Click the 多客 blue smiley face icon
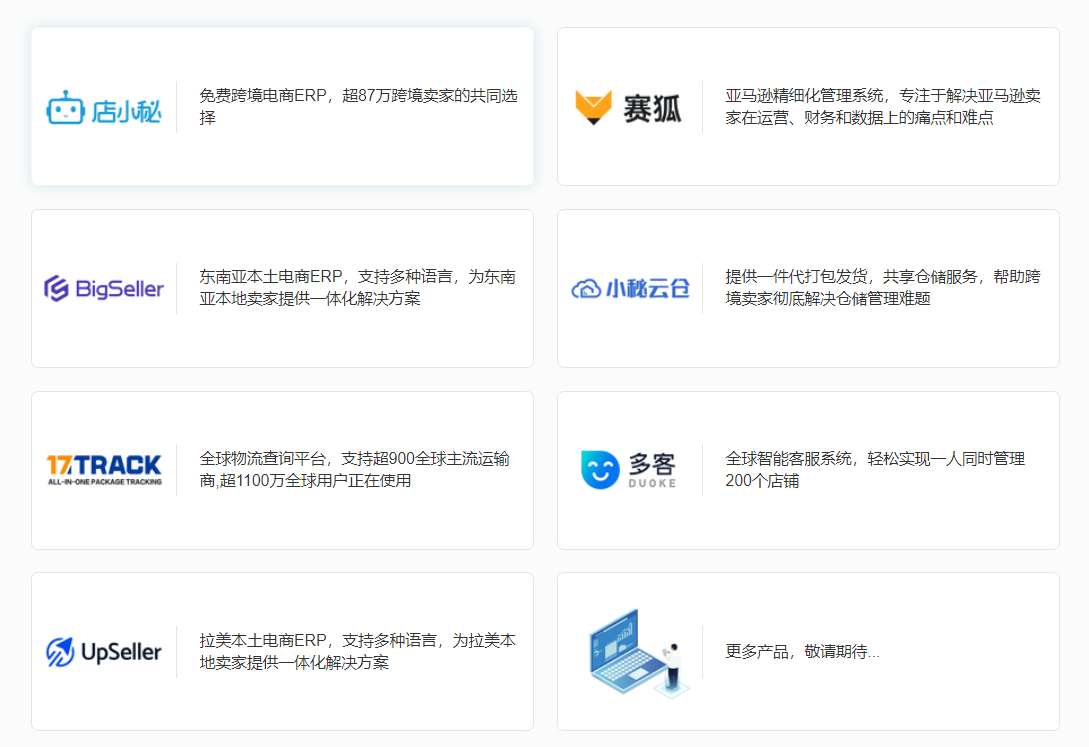This screenshot has height=747, width=1089. coord(600,470)
